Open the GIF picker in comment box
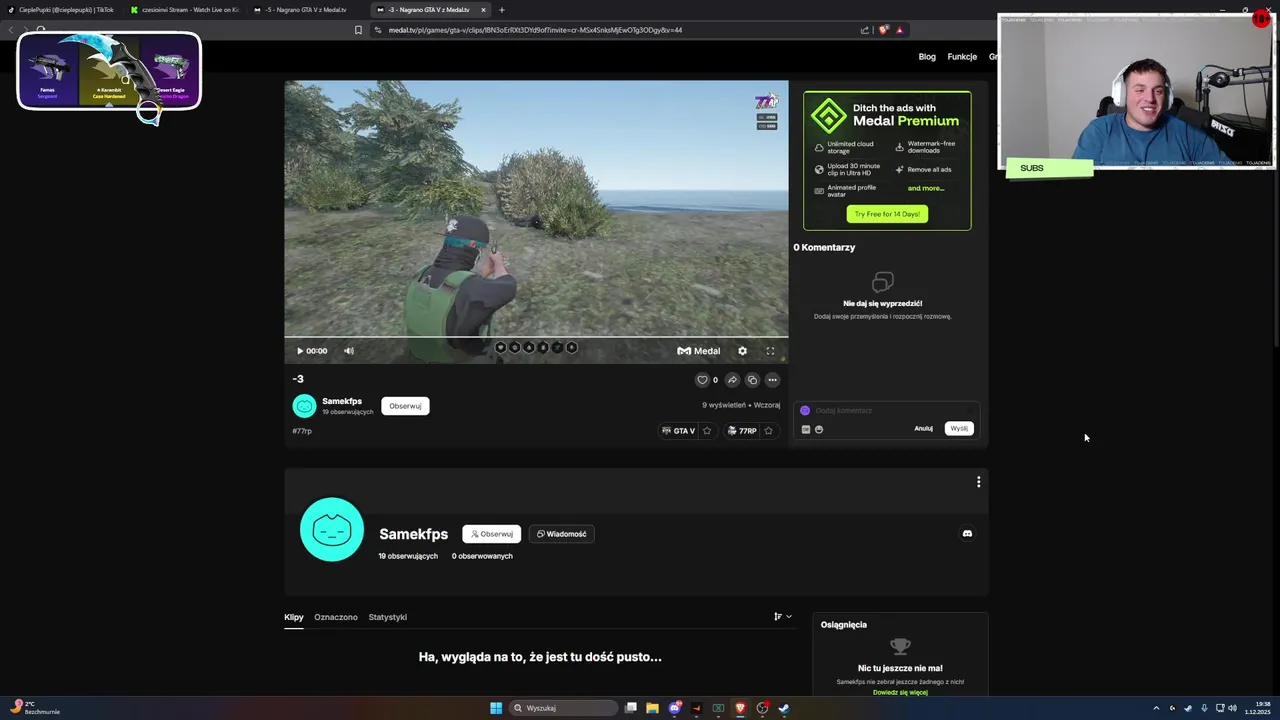Image resolution: width=1280 pixels, height=720 pixels. tap(806, 429)
